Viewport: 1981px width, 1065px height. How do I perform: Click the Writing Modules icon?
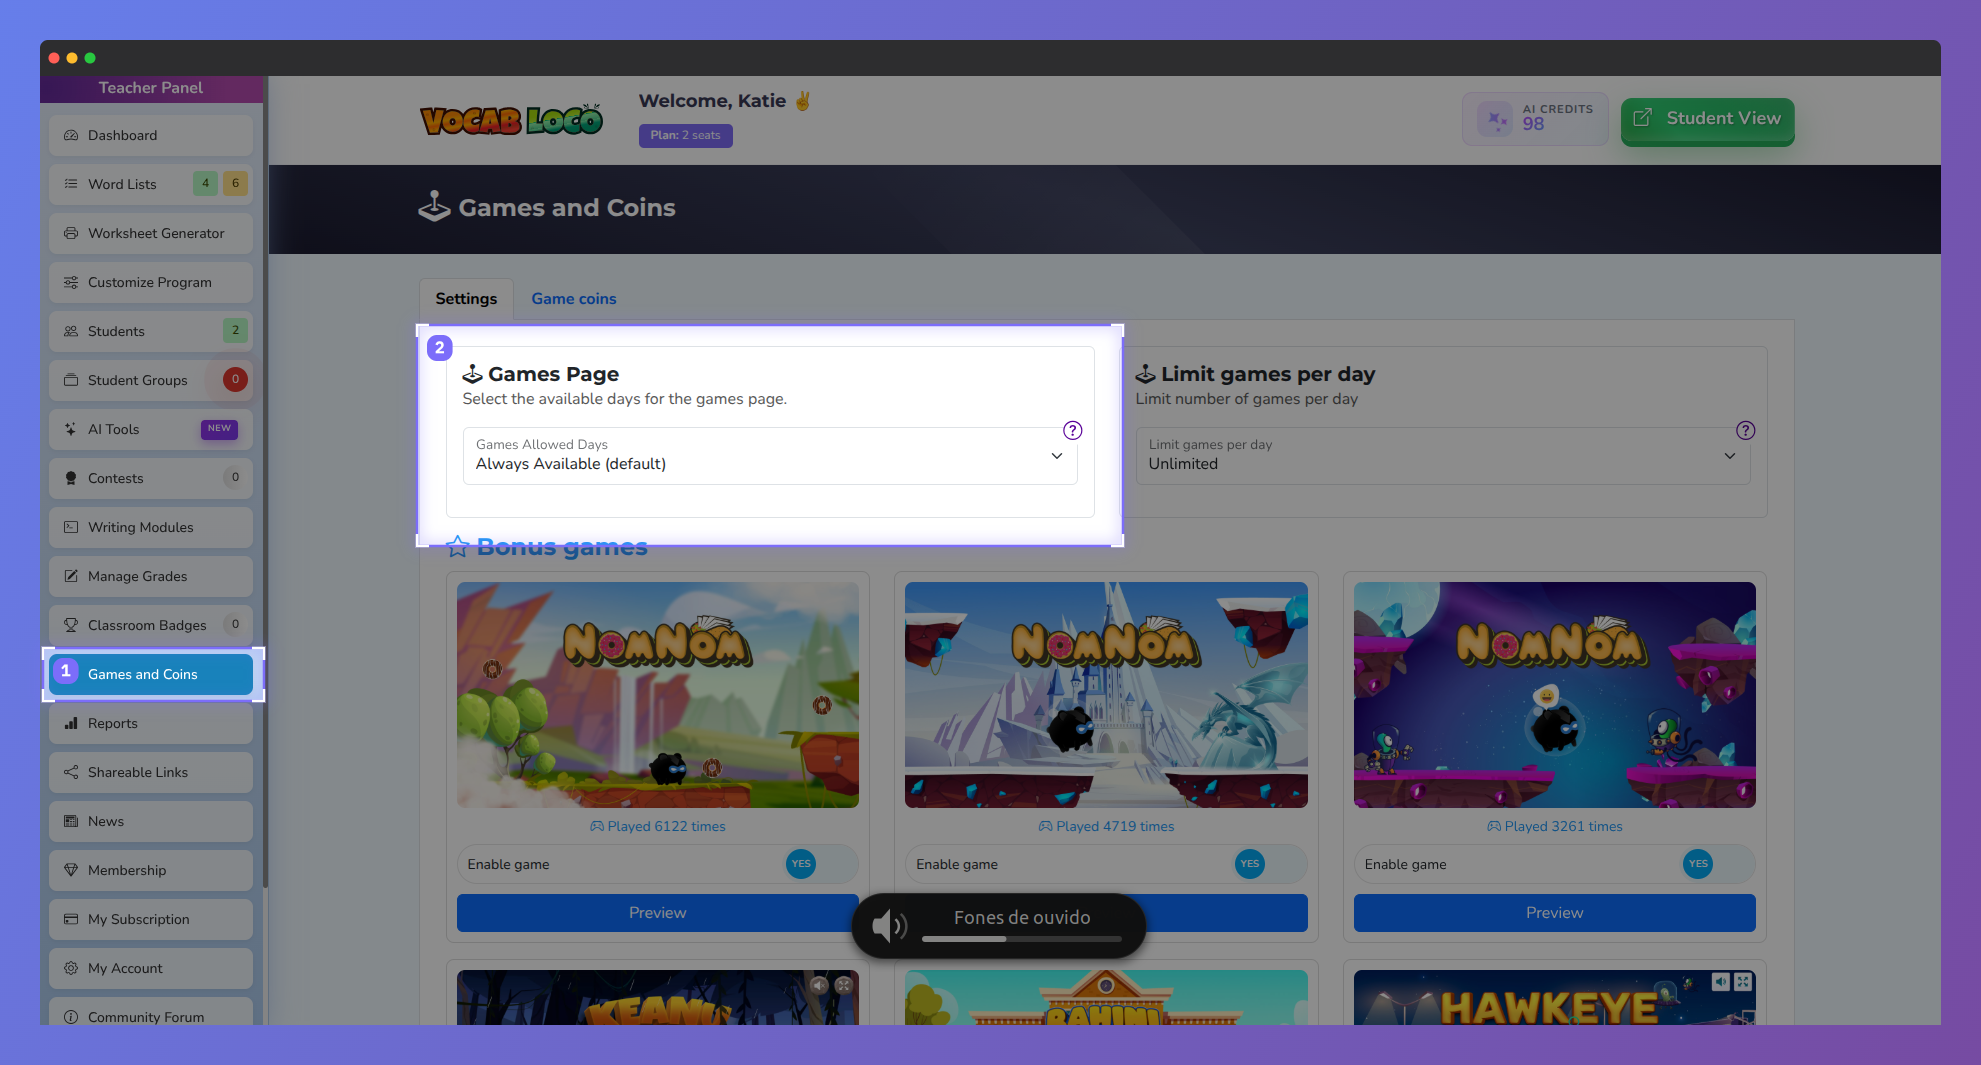(x=71, y=527)
